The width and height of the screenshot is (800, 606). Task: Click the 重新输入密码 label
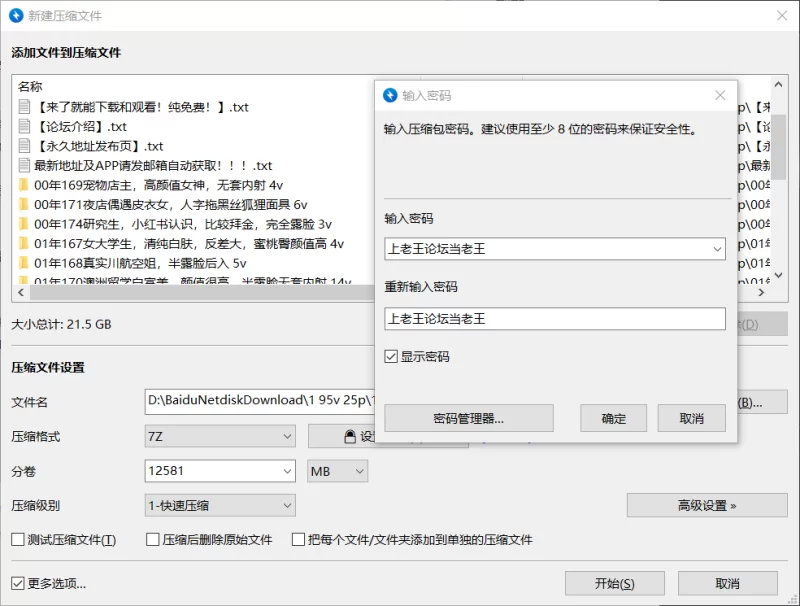tap(421, 287)
